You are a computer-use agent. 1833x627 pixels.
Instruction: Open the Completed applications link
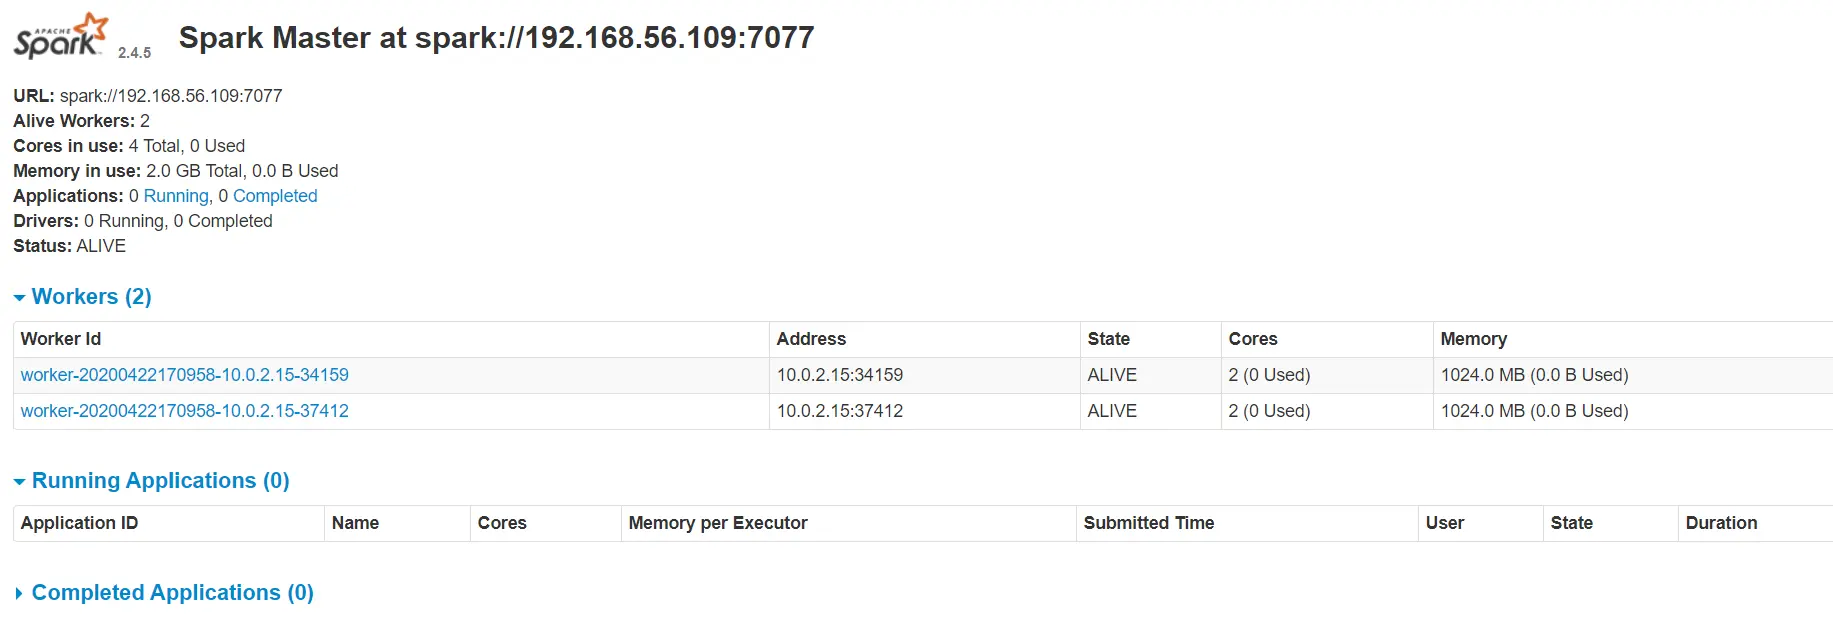click(x=275, y=196)
